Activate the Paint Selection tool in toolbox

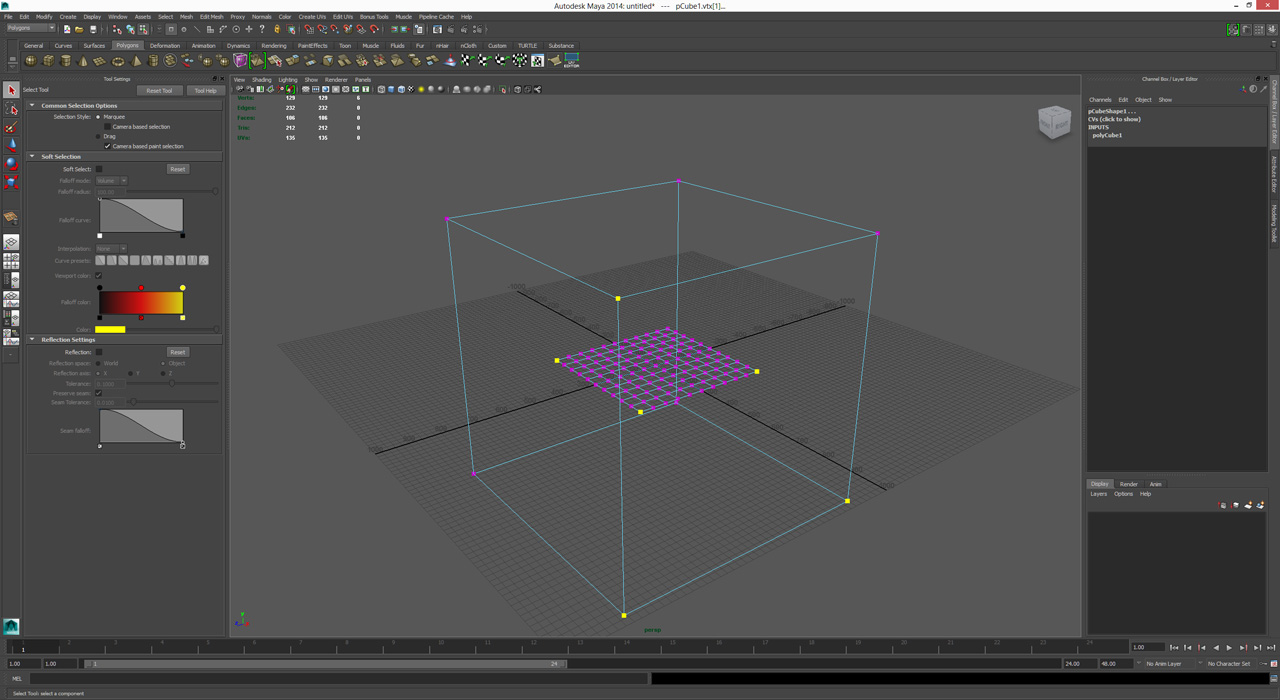(x=11, y=127)
